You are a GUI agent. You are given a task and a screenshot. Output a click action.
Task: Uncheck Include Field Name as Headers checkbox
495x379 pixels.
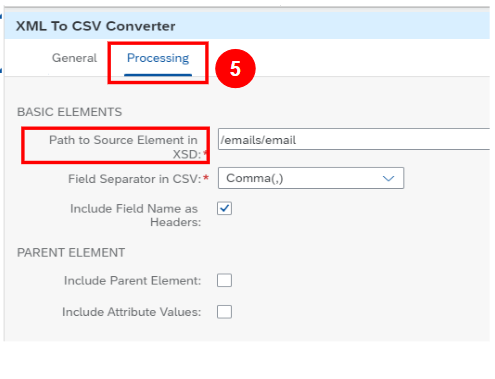[x=224, y=208]
